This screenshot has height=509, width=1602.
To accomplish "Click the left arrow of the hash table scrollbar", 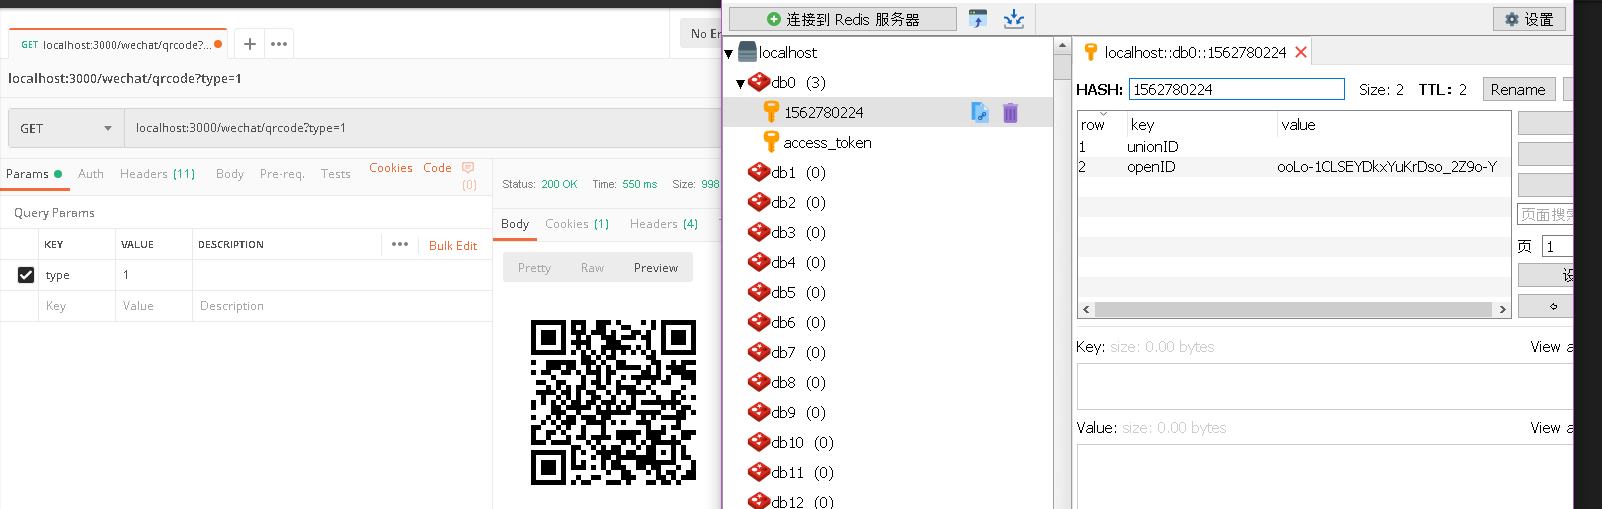I will [x=1086, y=309].
